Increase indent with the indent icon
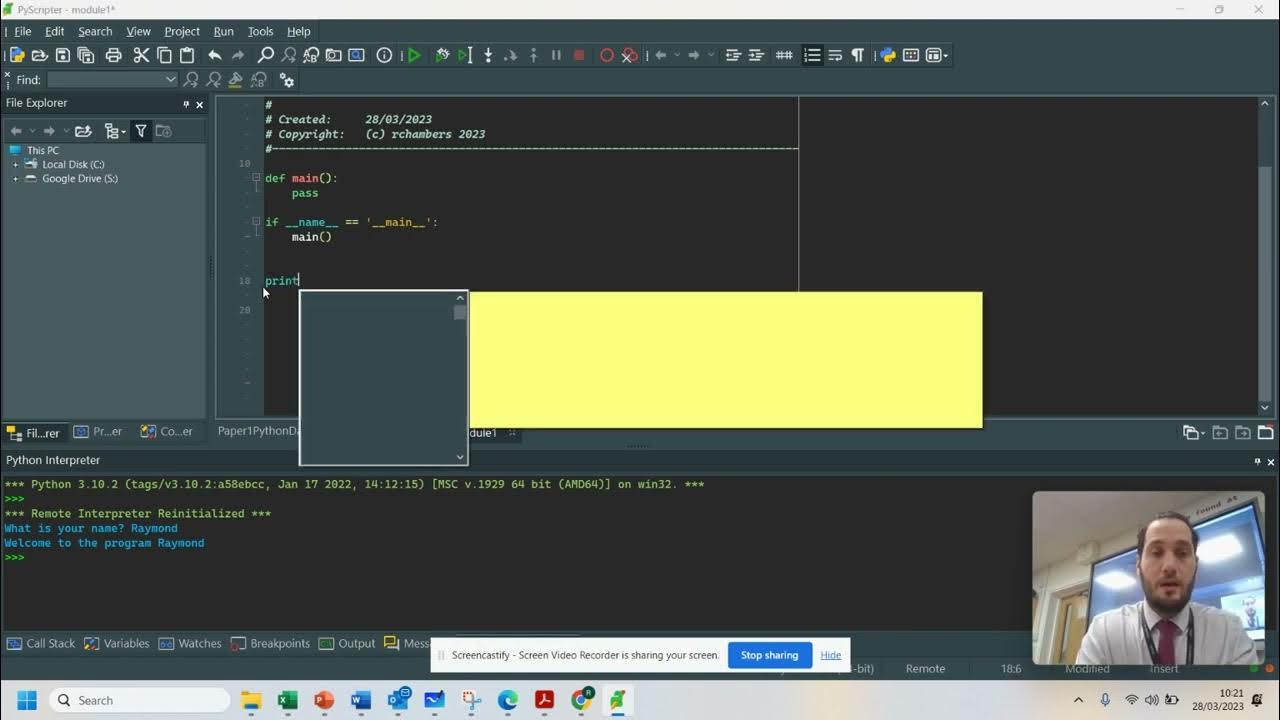 pos(756,56)
